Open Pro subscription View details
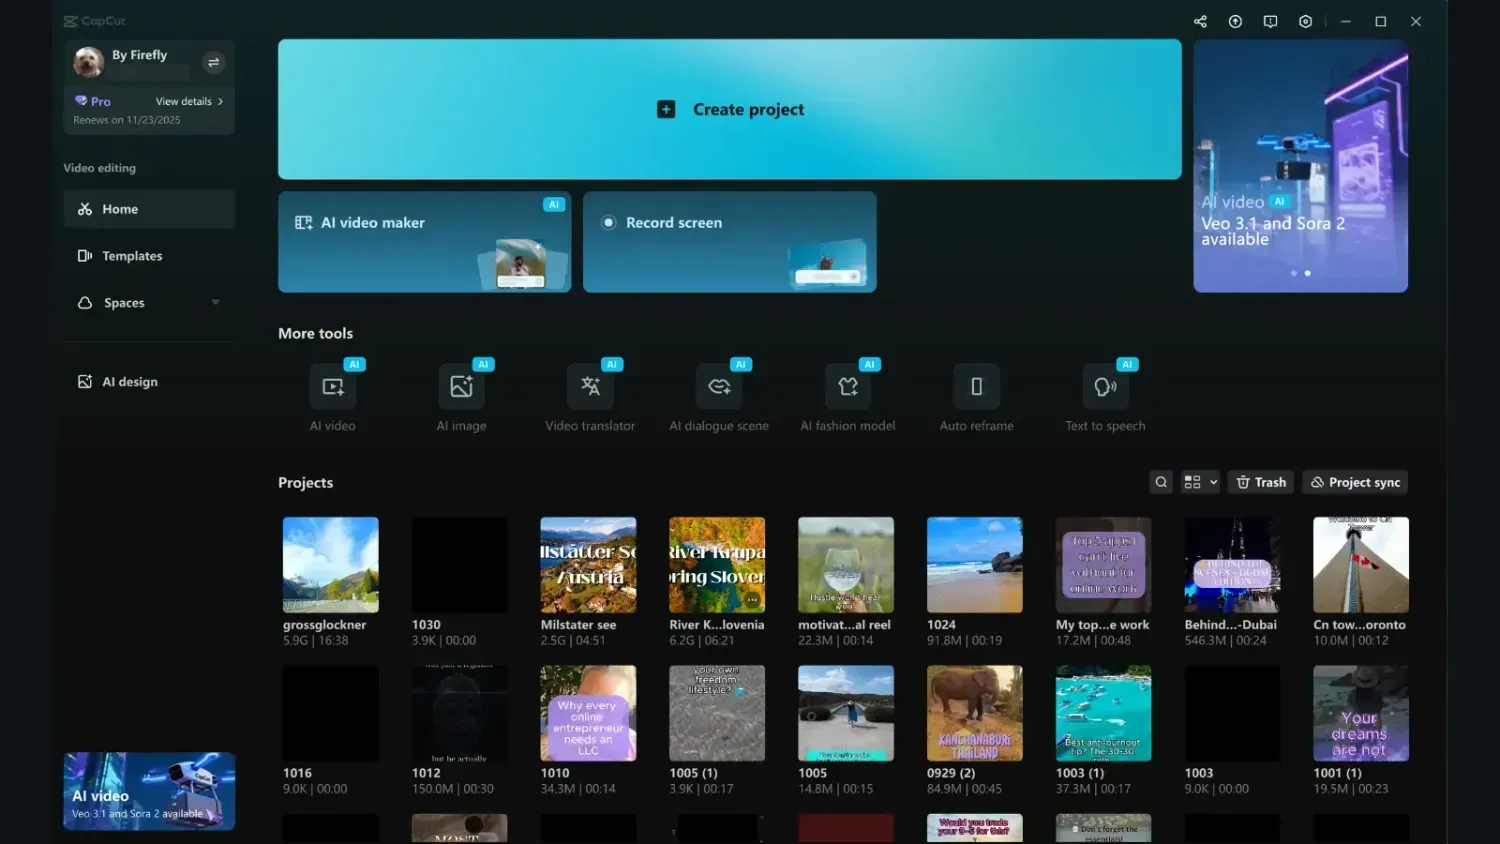This screenshot has height=844, width=1500. (186, 101)
